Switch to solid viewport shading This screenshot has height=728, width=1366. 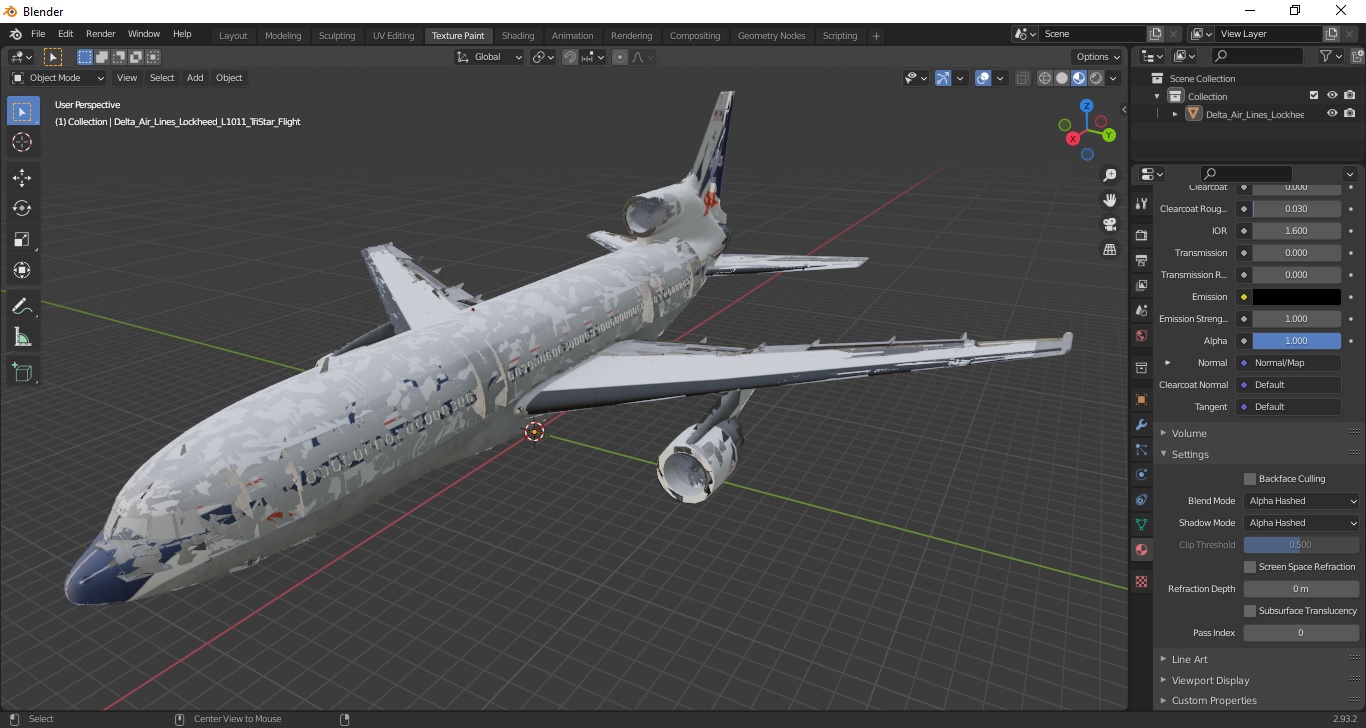1062,78
